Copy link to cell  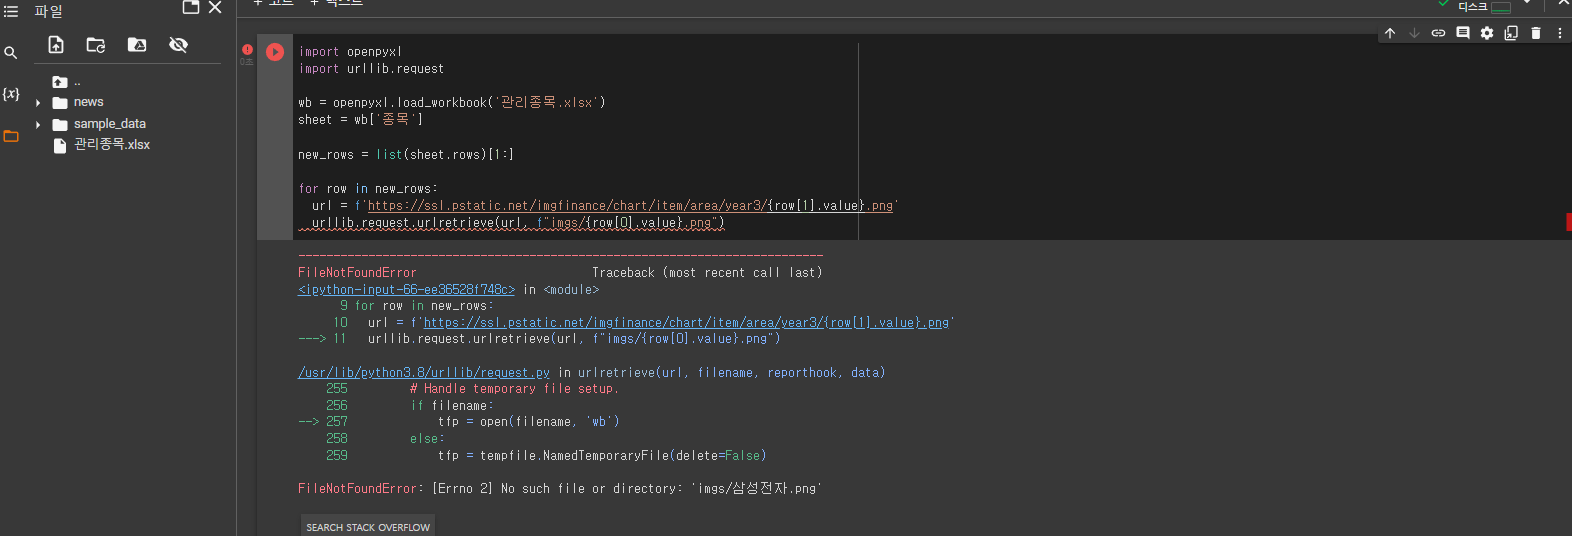tap(1438, 33)
